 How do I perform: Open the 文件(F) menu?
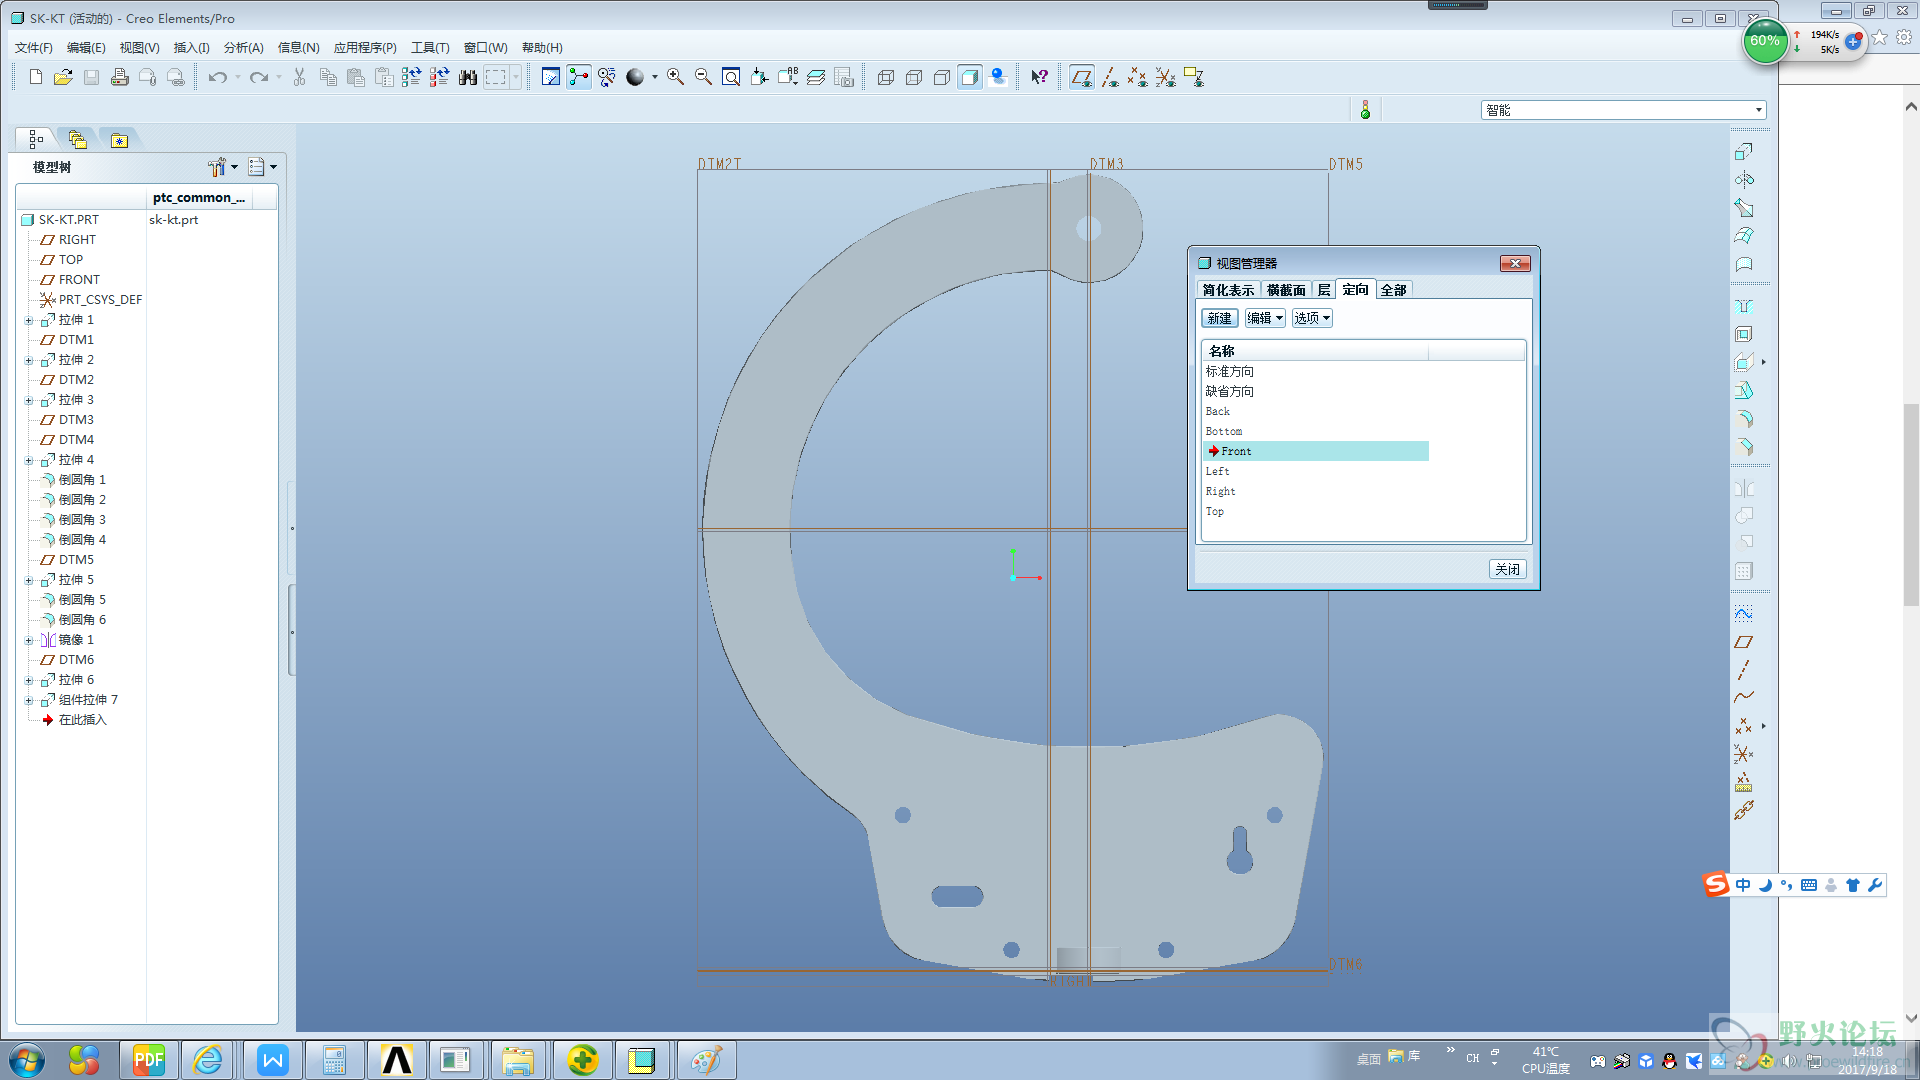[34, 47]
